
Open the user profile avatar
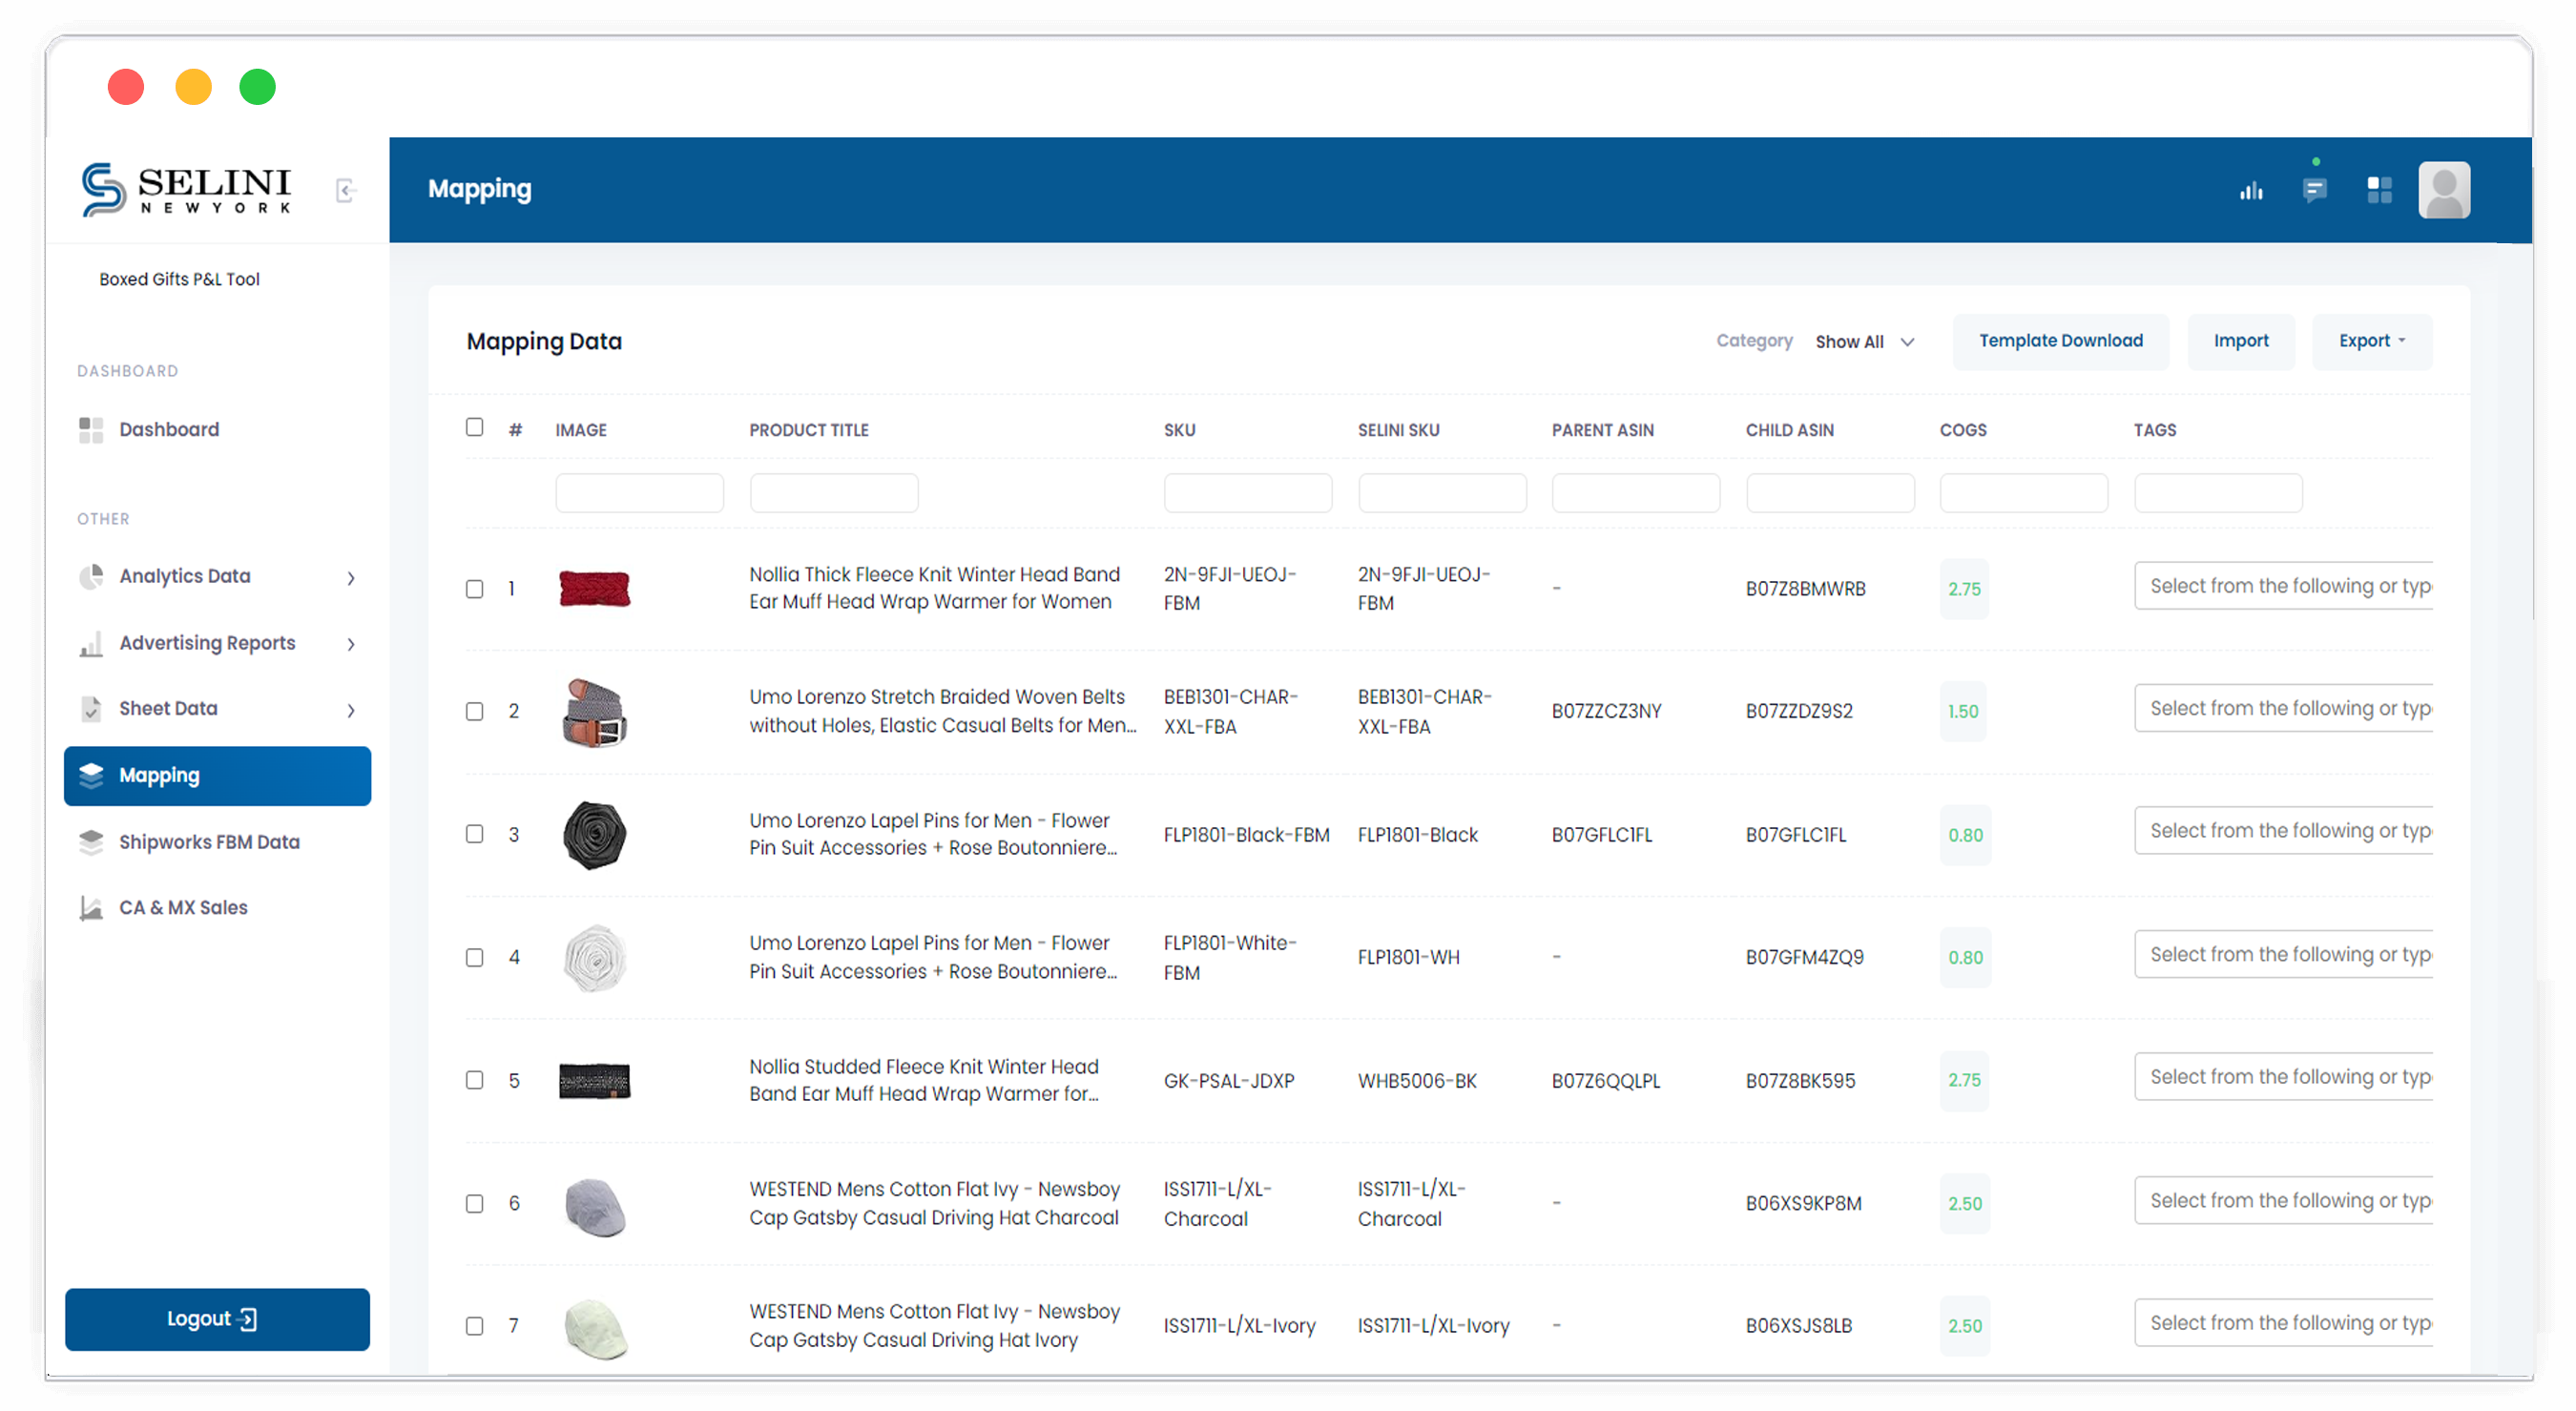[x=2444, y=189]
